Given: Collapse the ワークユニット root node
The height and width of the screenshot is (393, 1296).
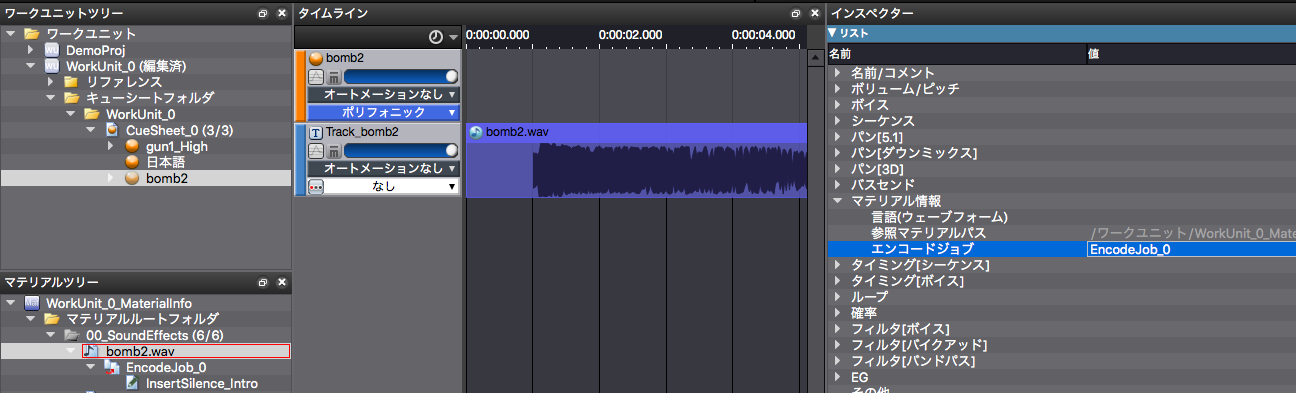Looking at the screenshot, I should pos(11,34).
